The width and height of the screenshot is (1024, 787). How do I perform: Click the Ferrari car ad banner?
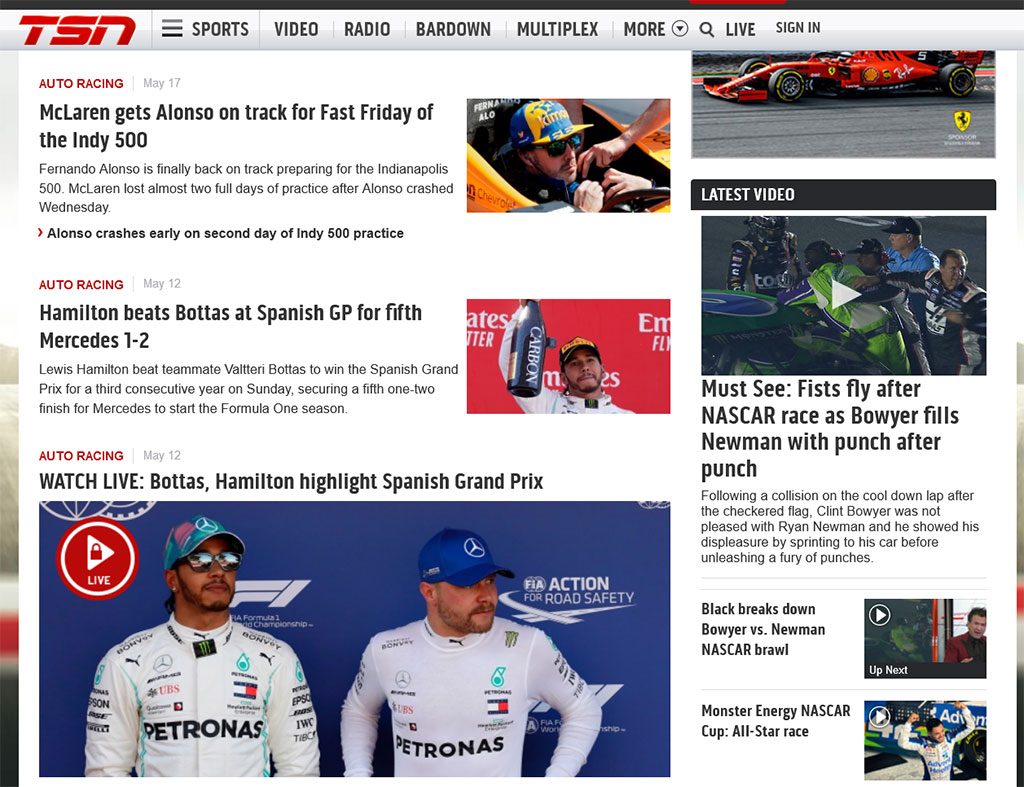pyautogui.click(x=843, y=104)
